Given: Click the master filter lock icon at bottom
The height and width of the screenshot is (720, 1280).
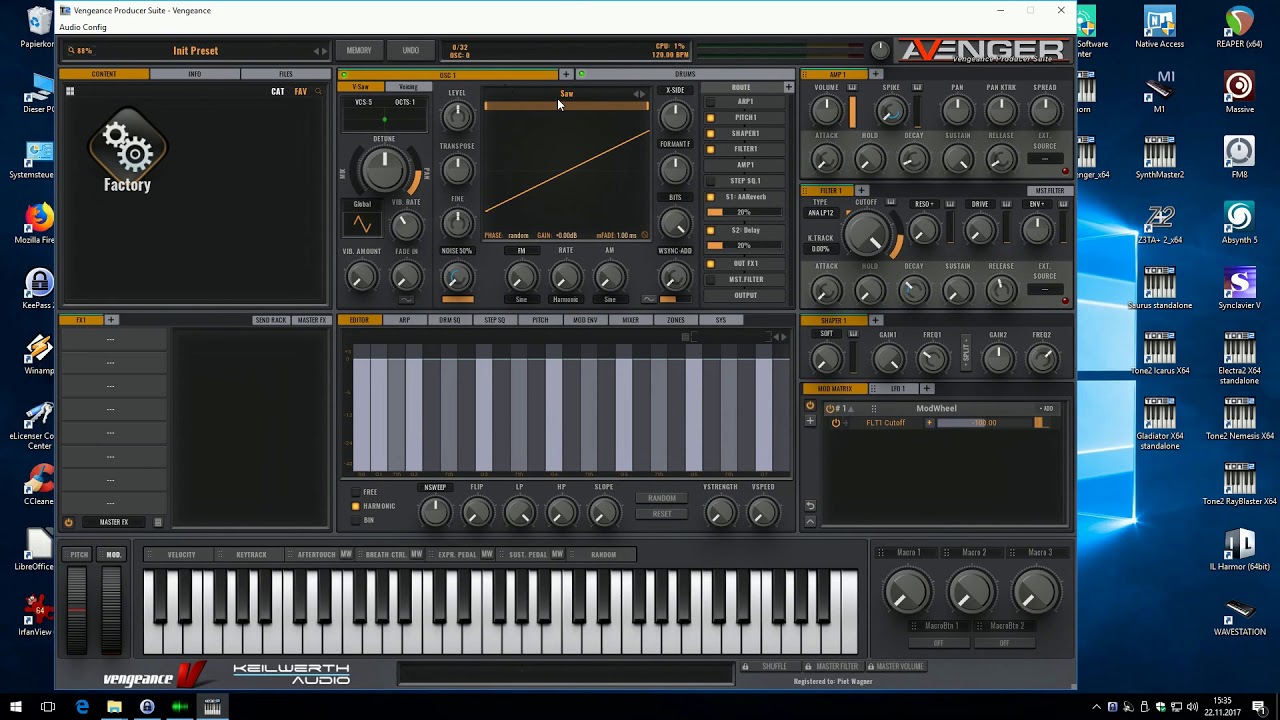Looking at the screenshot, I should pyautogui.click(x=808, y=666).
